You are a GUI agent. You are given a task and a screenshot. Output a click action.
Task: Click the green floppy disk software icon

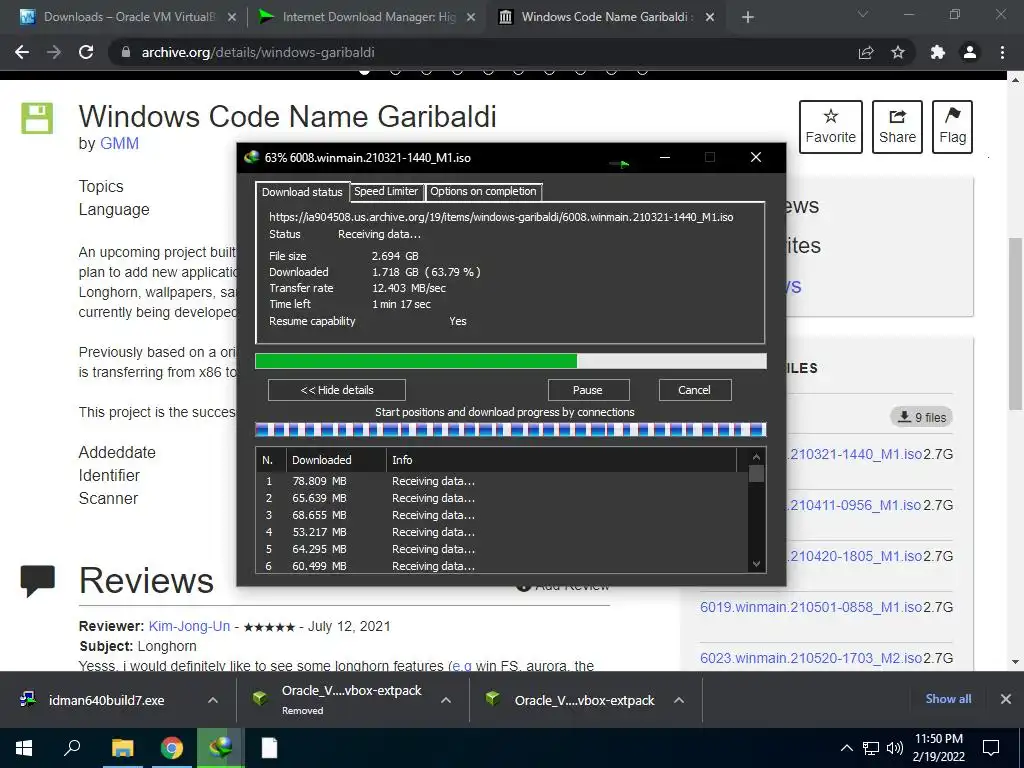click(x=37, y=118)
